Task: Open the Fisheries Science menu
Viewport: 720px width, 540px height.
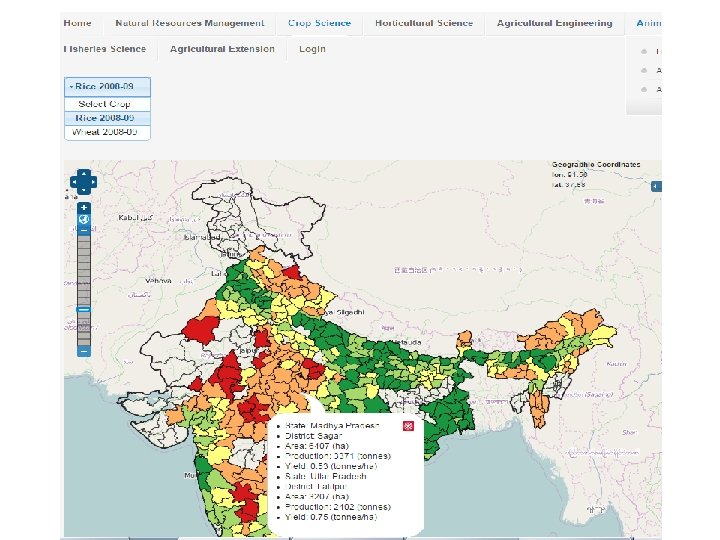Action: click(x=105, y=49)
